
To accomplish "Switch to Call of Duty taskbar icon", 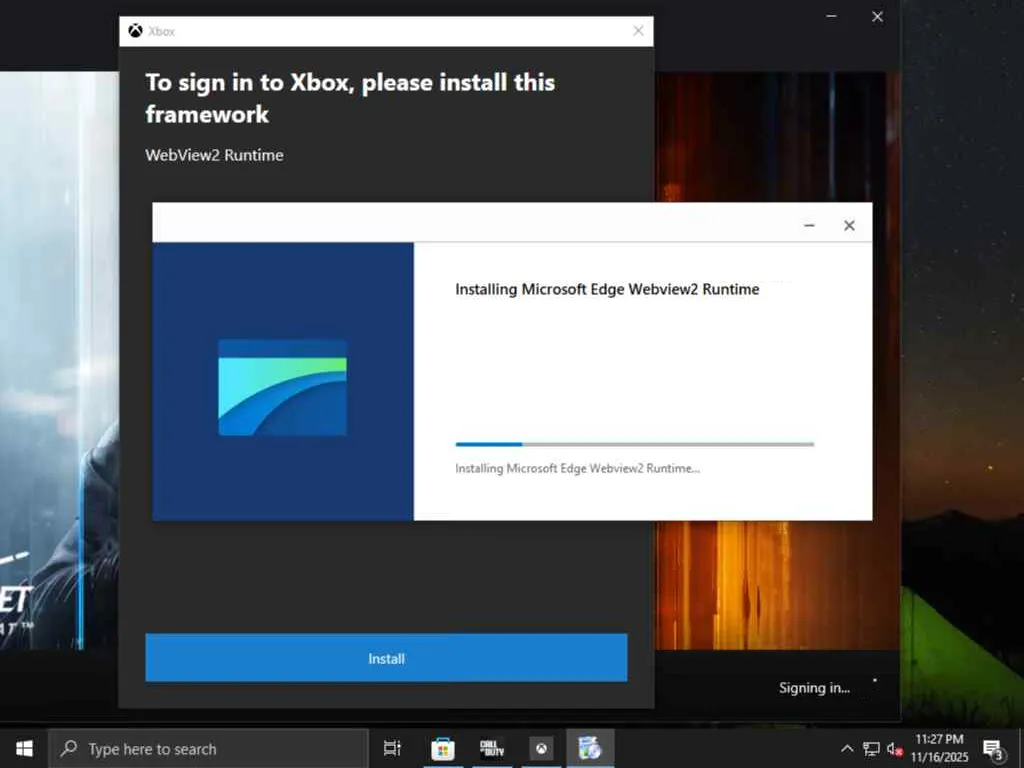I will coord(492,748).
